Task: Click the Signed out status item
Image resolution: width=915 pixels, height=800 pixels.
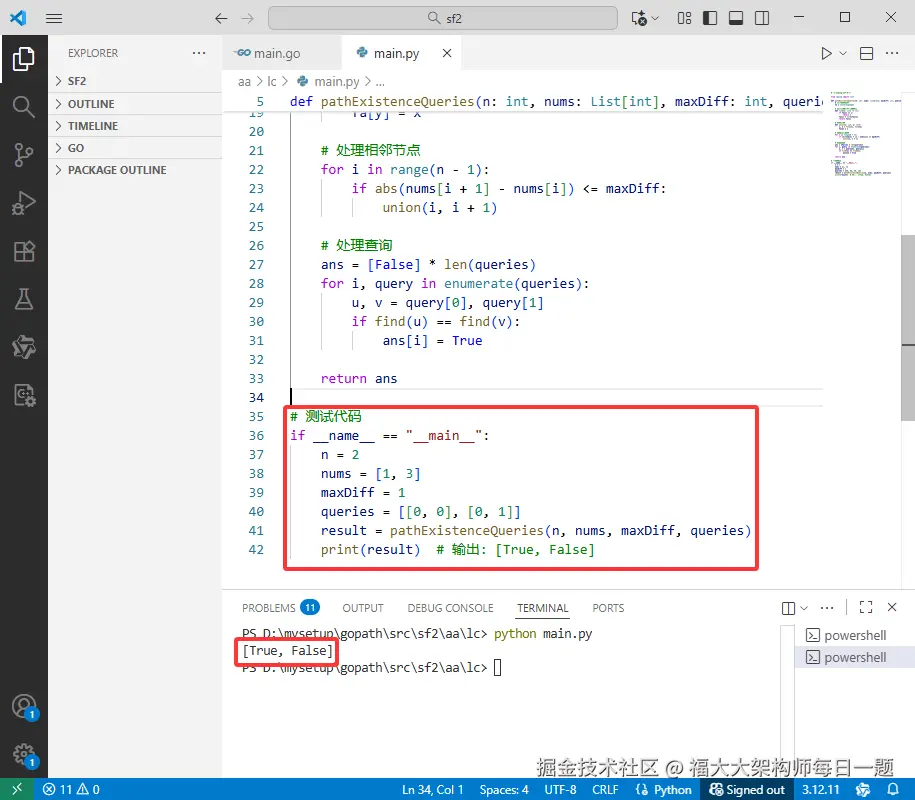Action: (747, 789)
